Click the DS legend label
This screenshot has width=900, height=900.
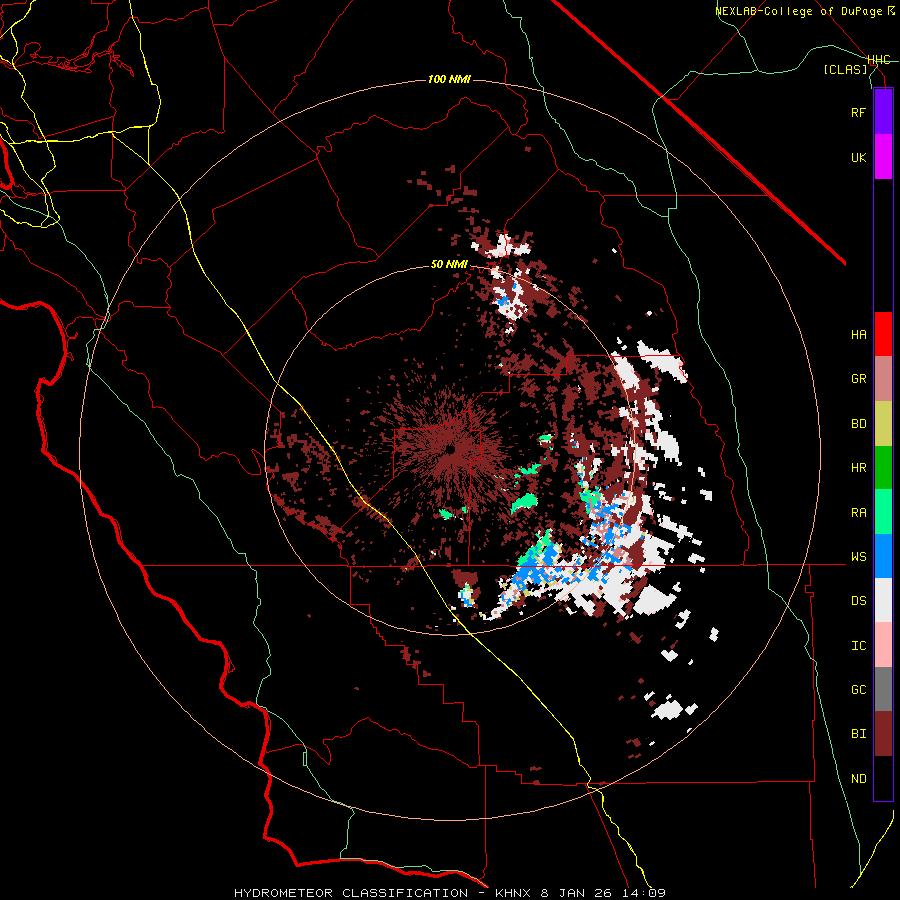point(858,601)
